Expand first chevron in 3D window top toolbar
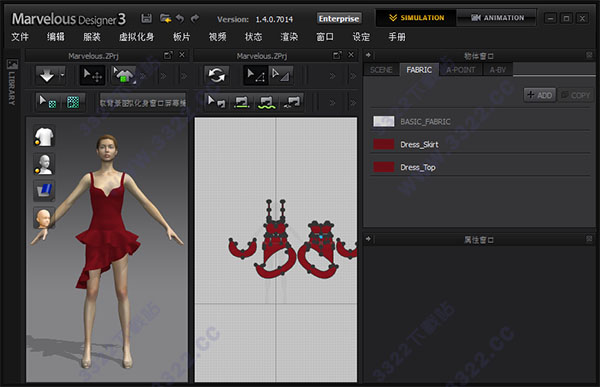Viewport: 600px width, 387px height. pos(143,75)
